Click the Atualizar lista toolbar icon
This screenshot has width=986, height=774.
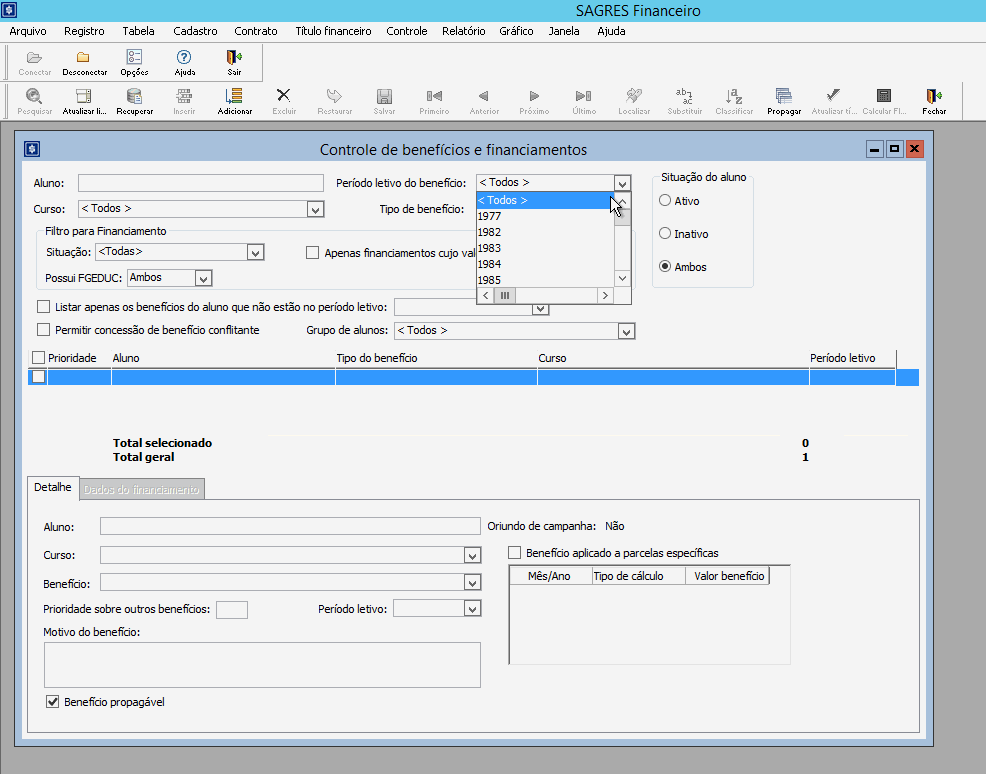point(84,100)
